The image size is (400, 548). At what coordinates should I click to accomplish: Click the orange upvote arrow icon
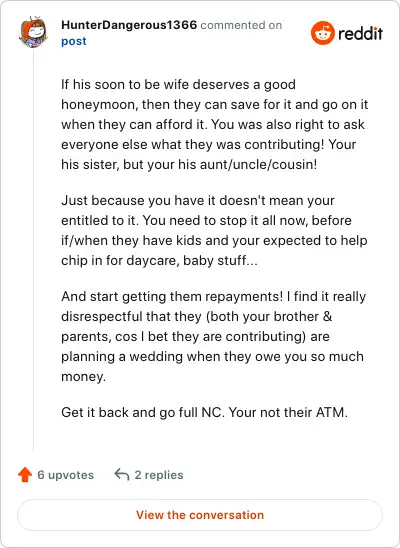(25, 475)
